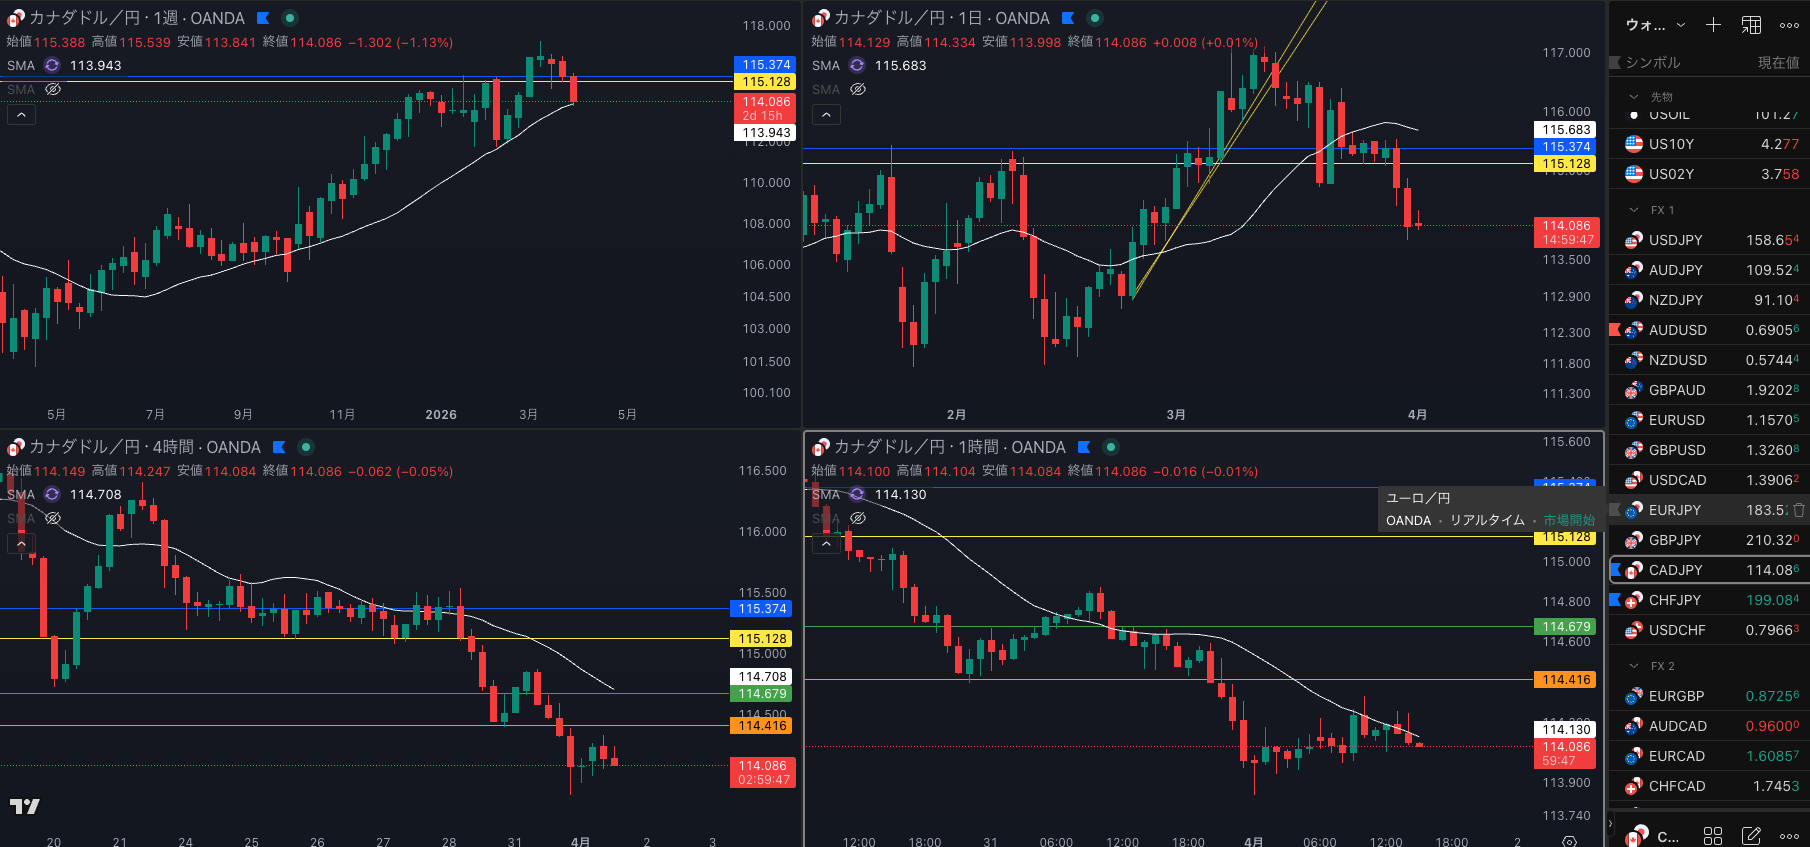Click the pencil note icon in bottom details bar
The height and width of the screenshot is (847, 1810).
click(1751, 835)
